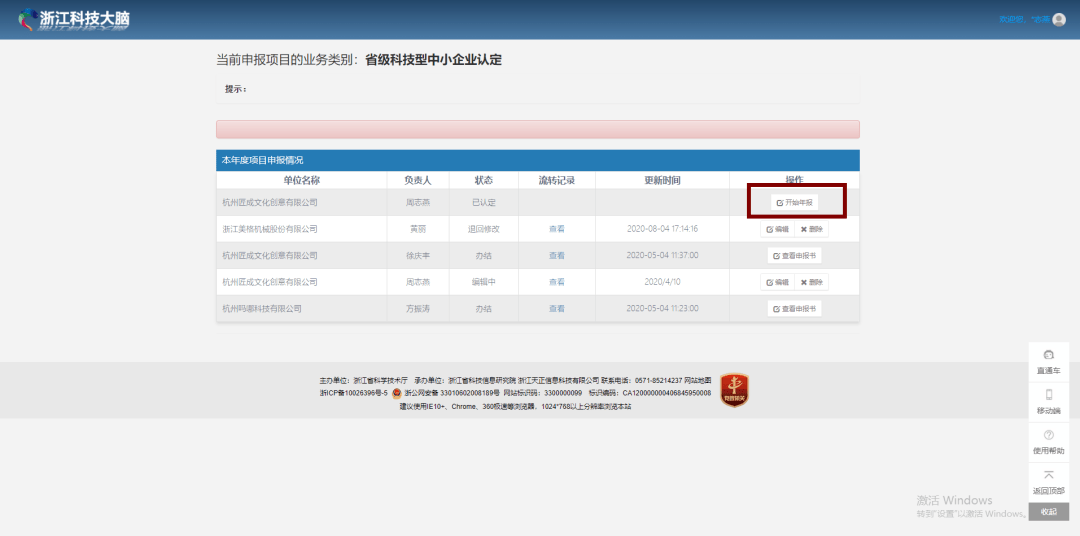Open the 网站地图 link in footer
1080x536 pixels.
click(697, 380)
